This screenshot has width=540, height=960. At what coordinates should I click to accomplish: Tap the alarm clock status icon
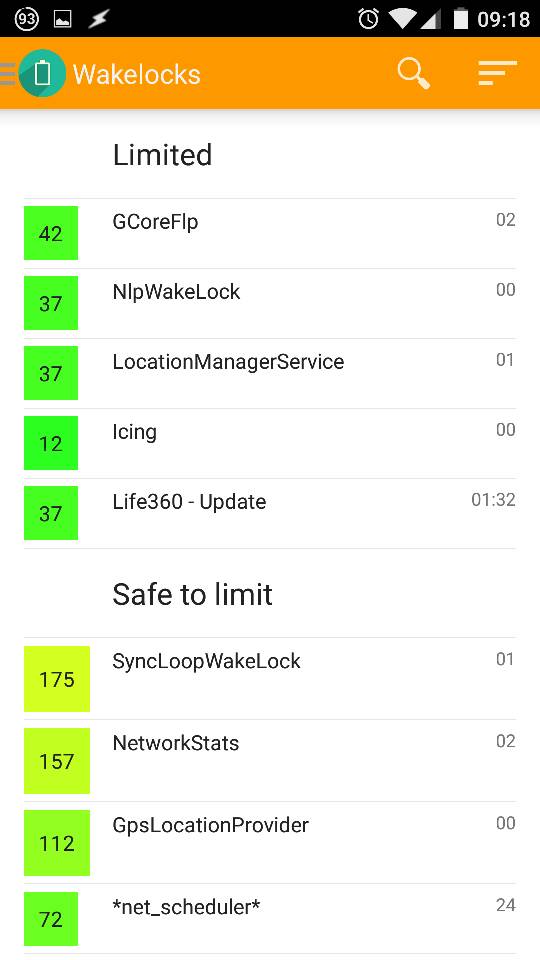(369, 19)
